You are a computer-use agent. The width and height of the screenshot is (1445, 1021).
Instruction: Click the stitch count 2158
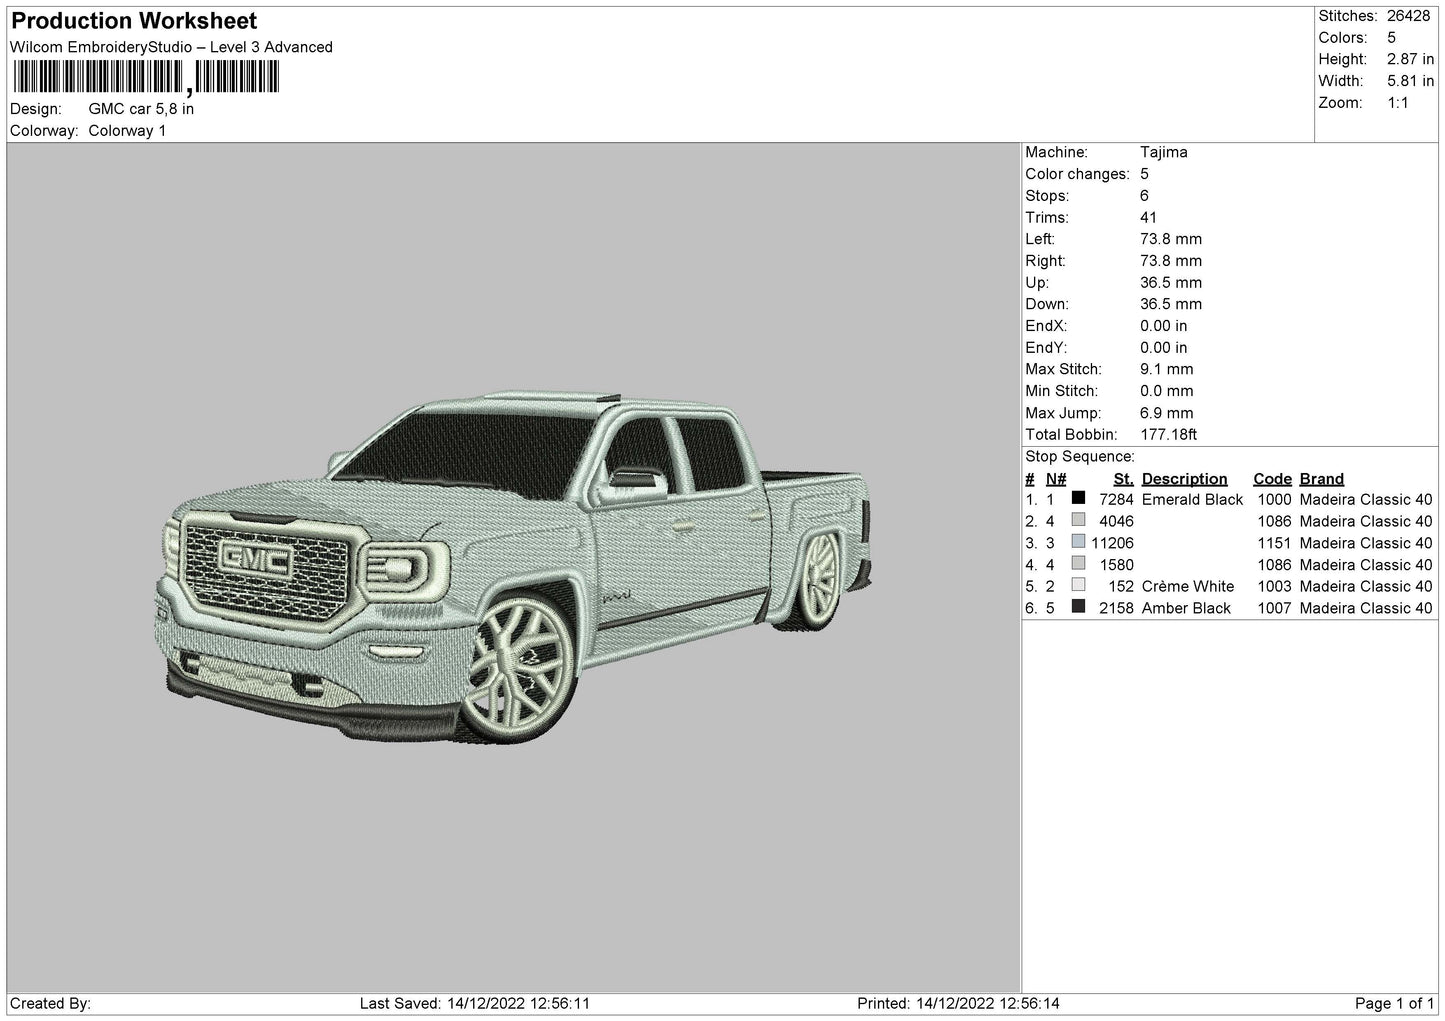(1116, 608)
